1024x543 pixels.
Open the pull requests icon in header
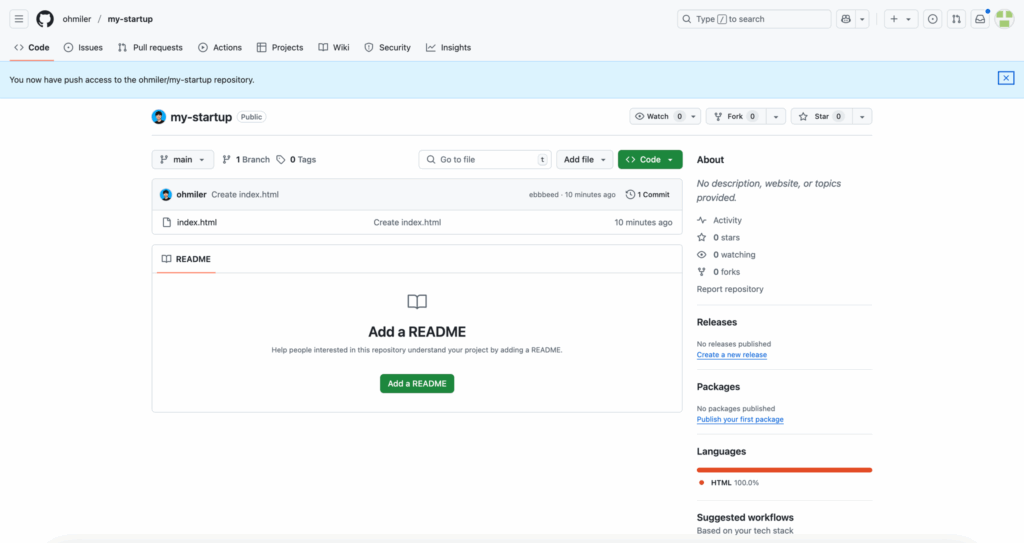coord(956,19)
